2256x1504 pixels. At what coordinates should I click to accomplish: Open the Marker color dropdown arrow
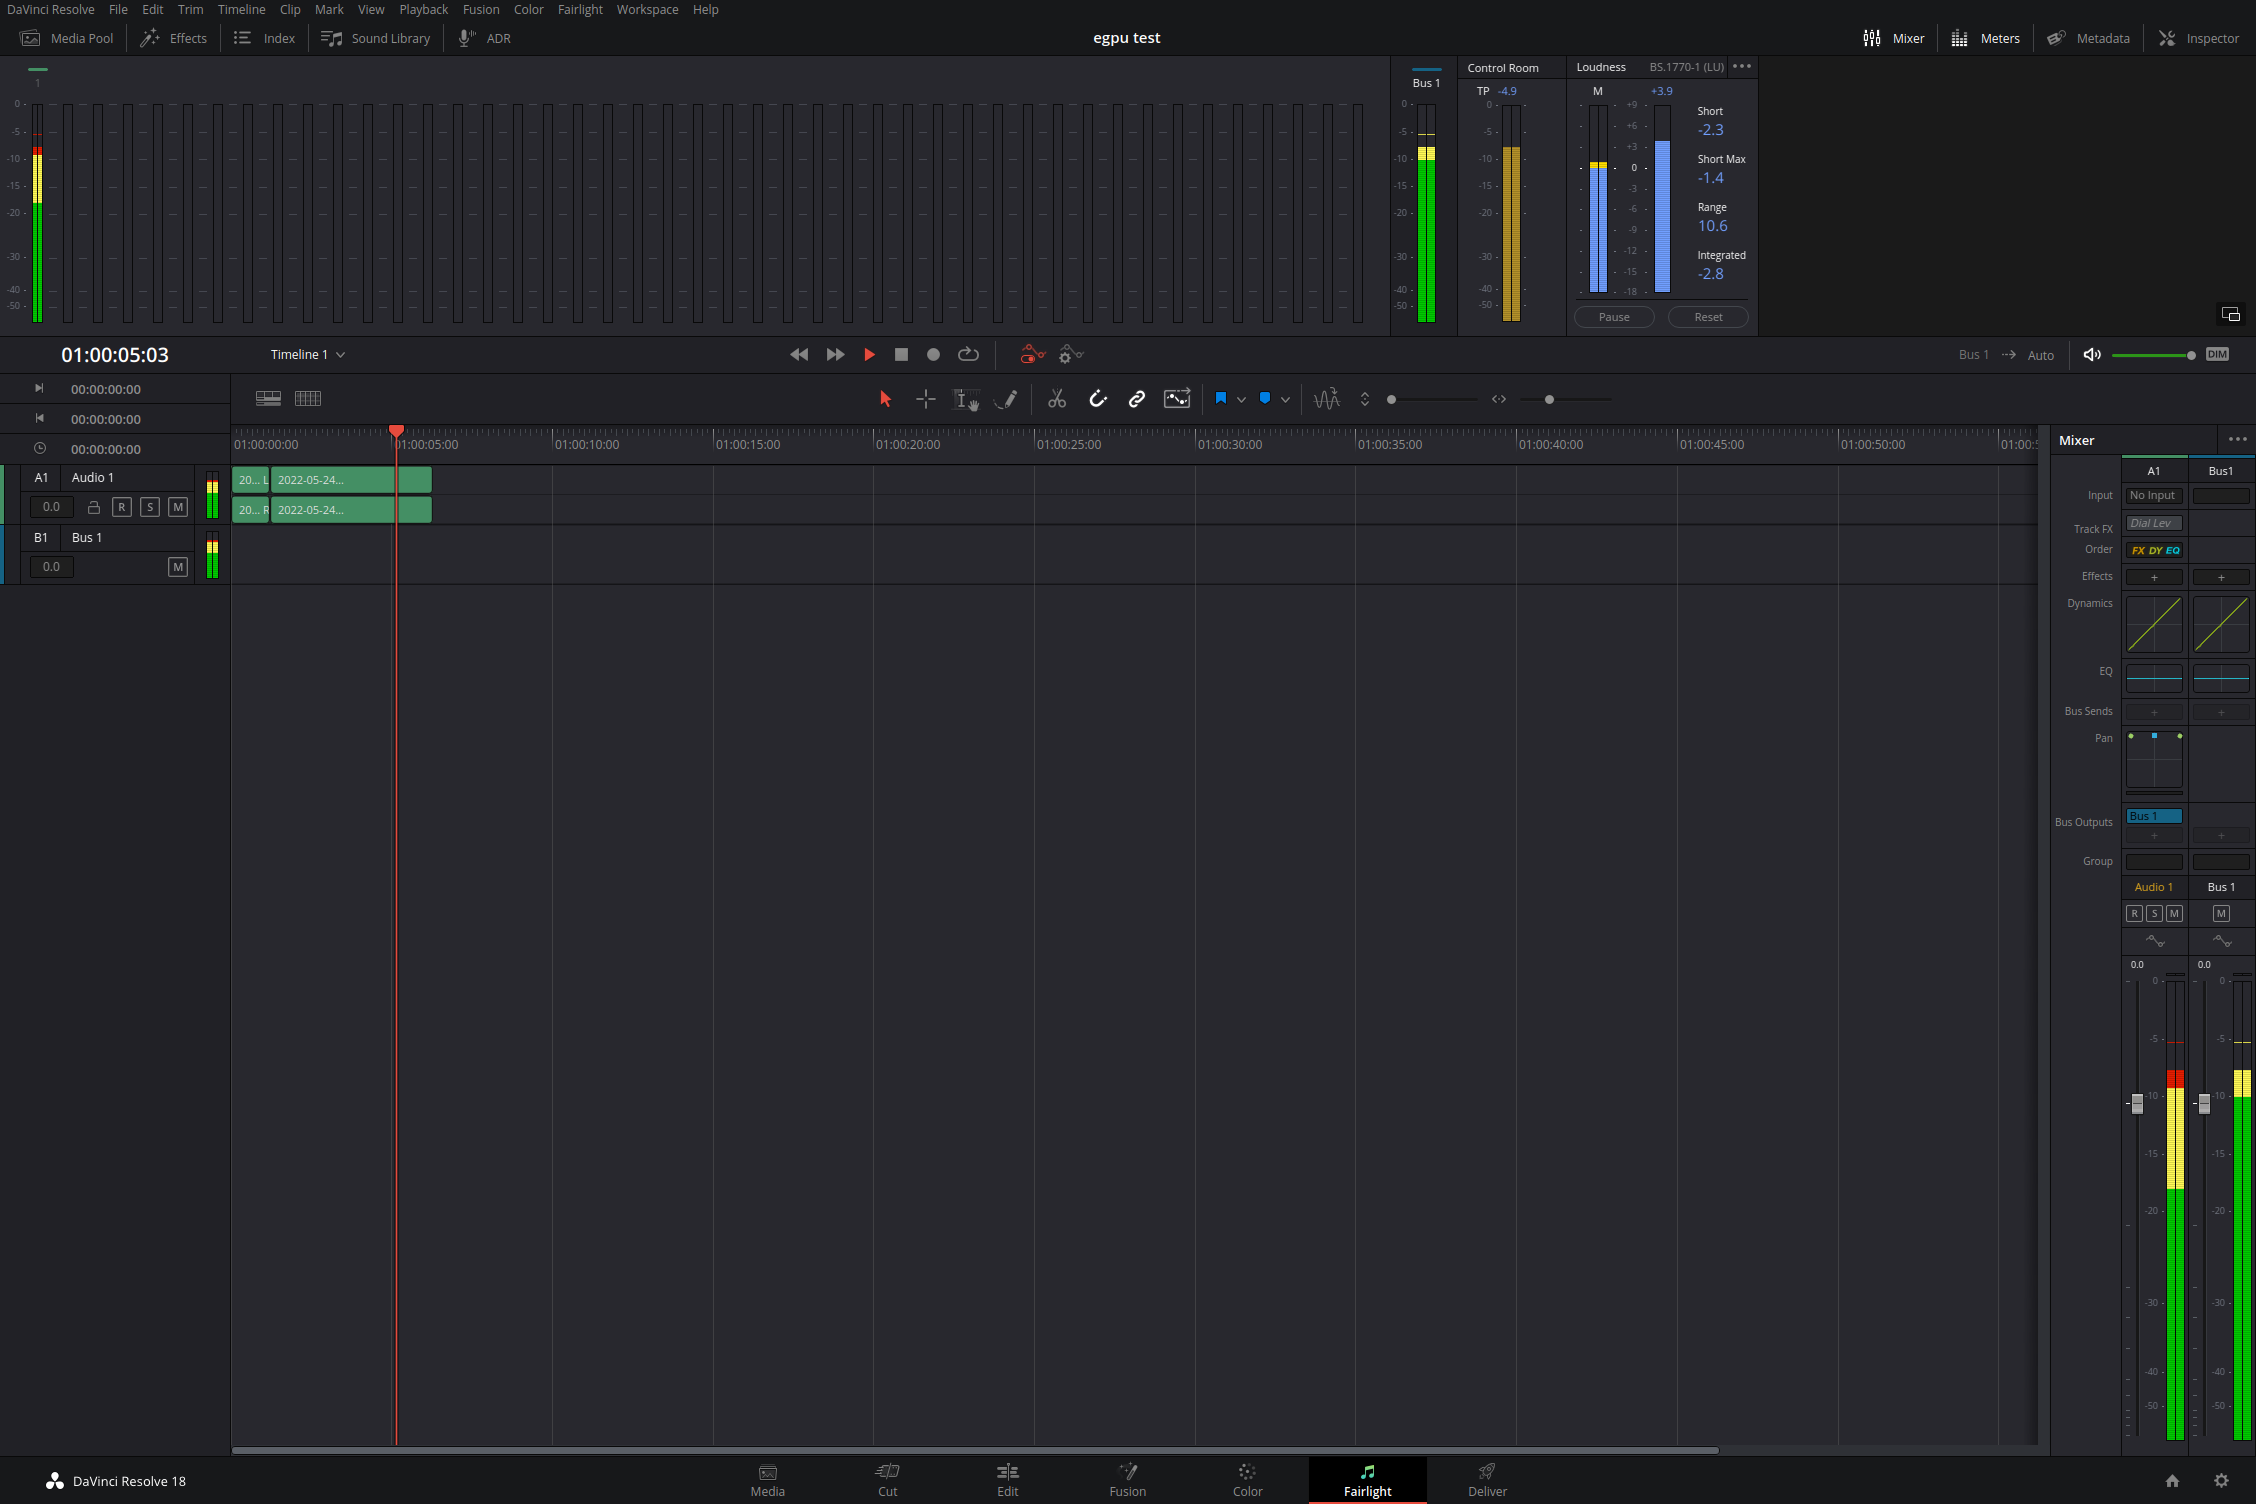tap(1285, 399)
